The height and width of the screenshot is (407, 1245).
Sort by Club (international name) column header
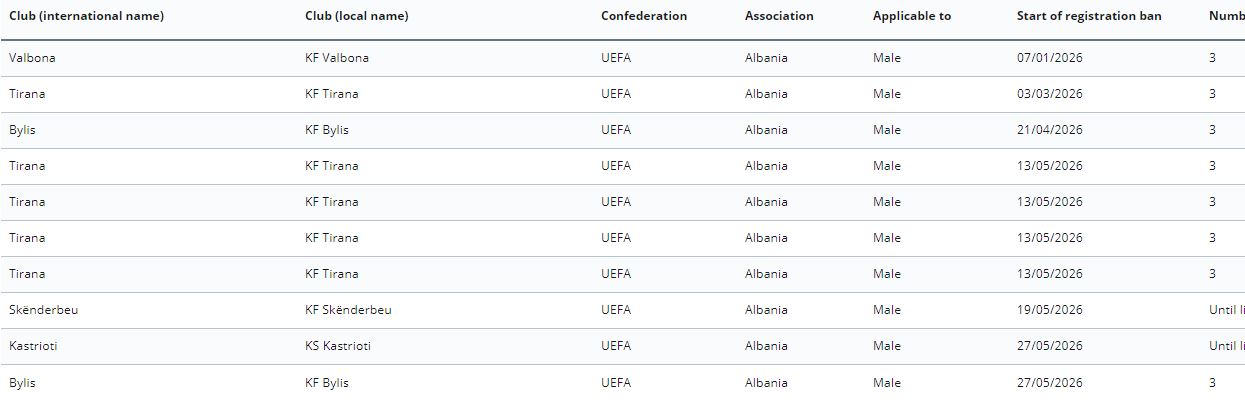[86, 16]
